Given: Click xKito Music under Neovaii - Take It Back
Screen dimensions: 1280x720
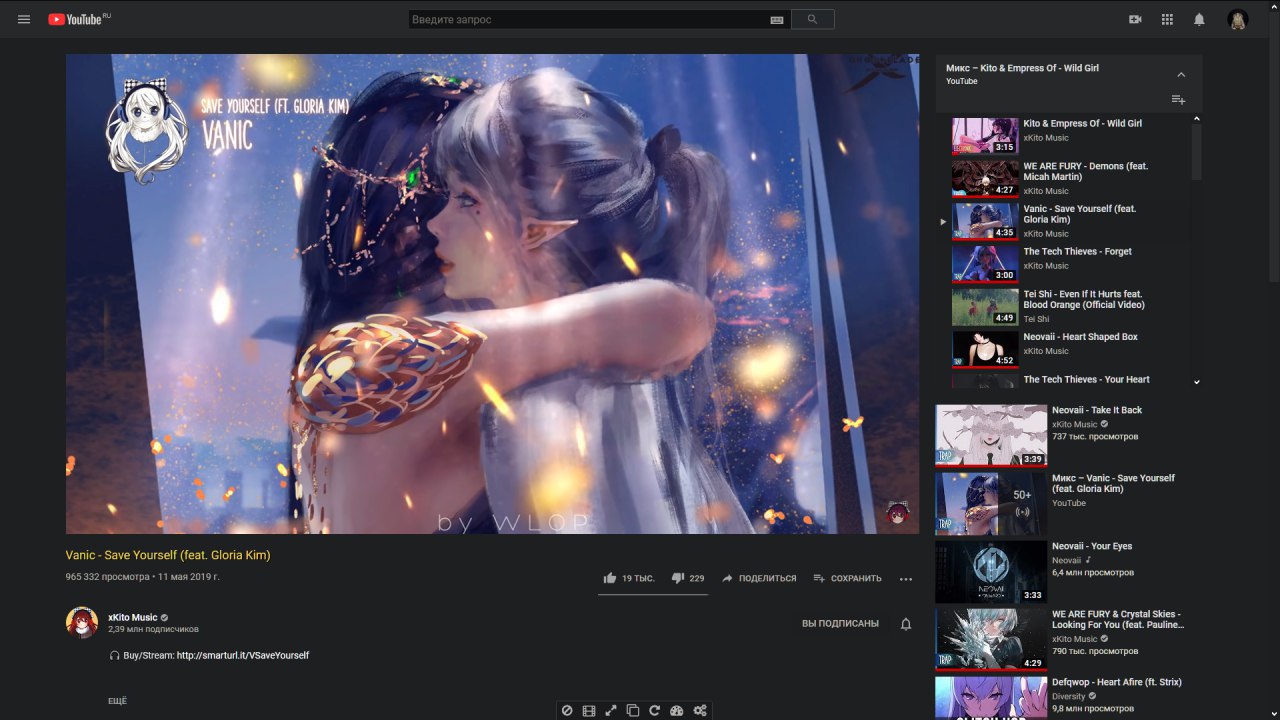Looking at the screenshot, I should click(1075, 424).
